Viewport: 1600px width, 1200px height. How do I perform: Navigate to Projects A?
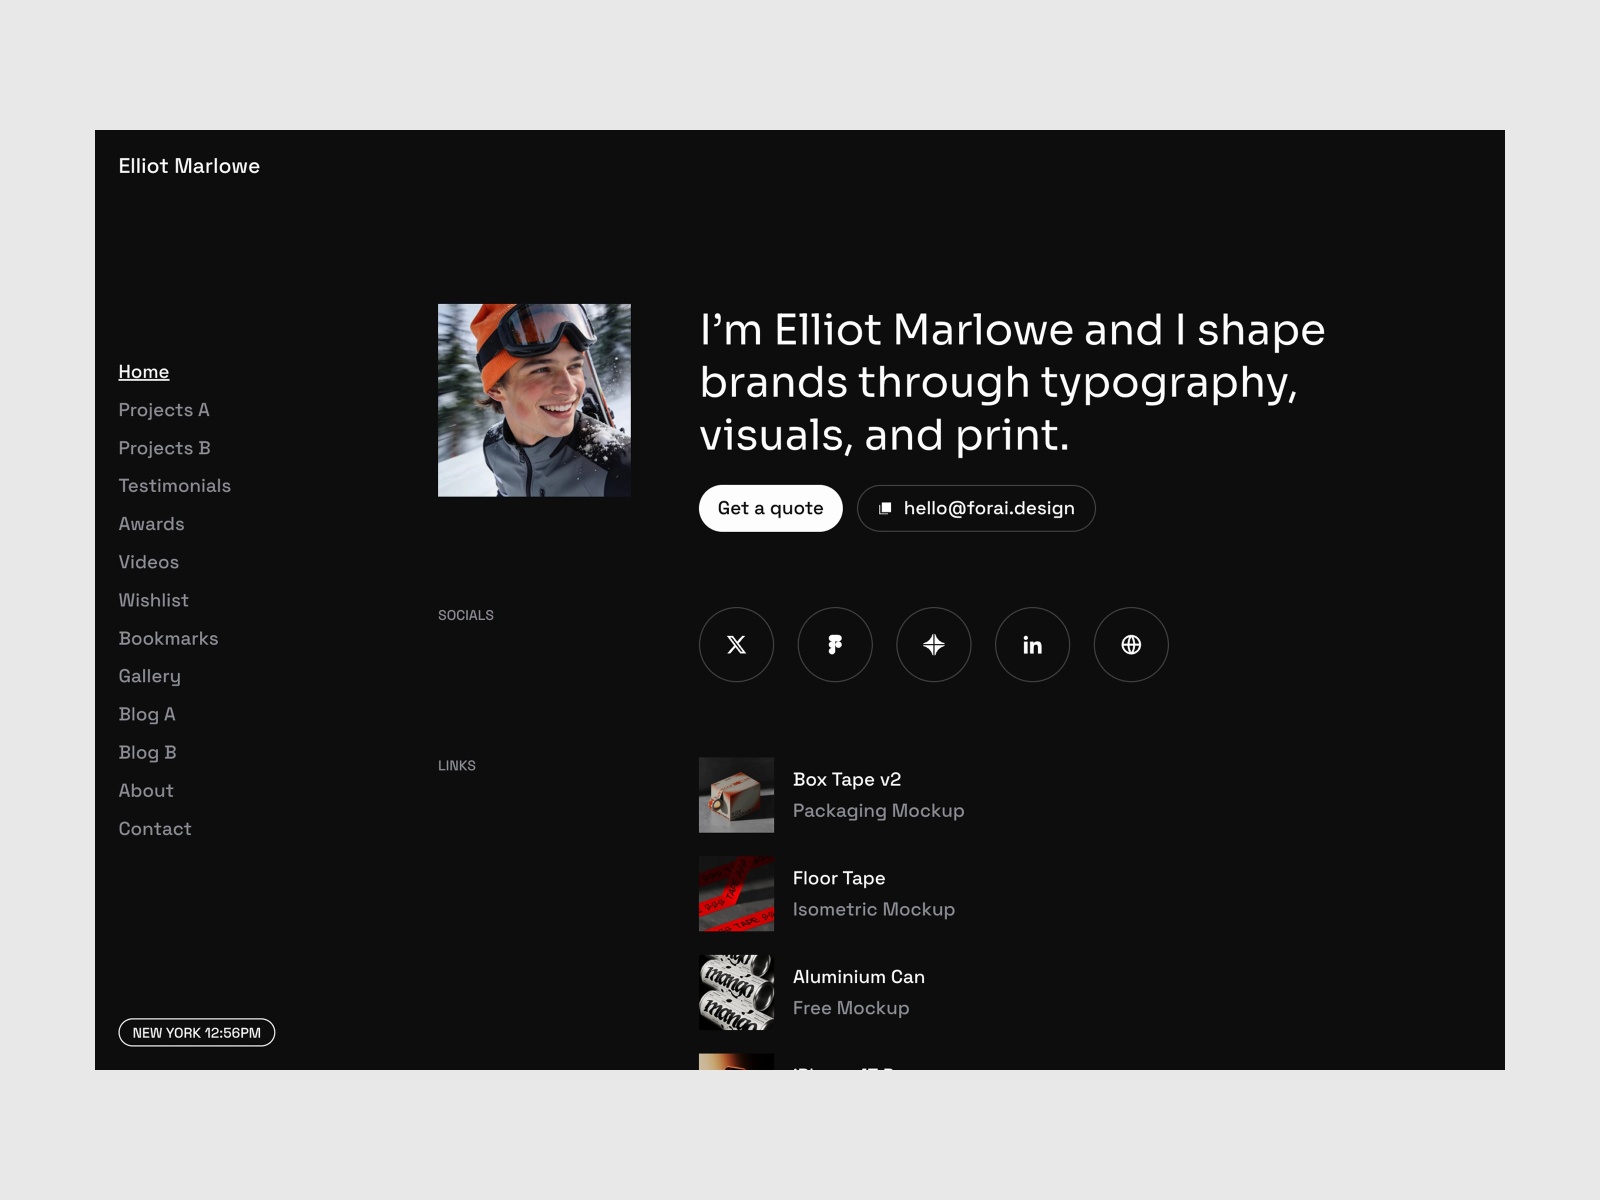pos(164,409)
